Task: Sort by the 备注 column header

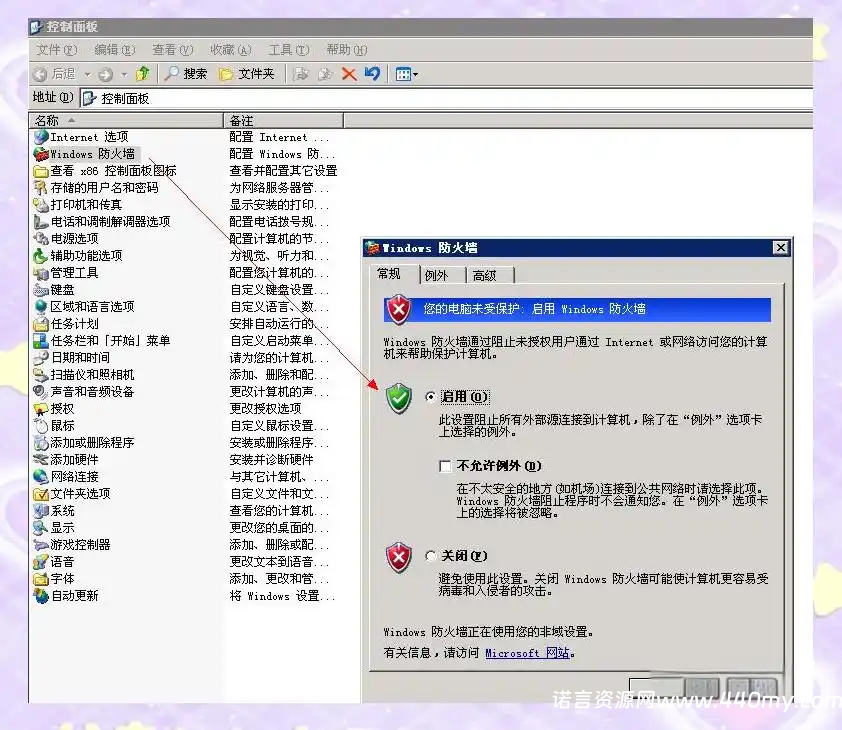Action: [284, 120]
